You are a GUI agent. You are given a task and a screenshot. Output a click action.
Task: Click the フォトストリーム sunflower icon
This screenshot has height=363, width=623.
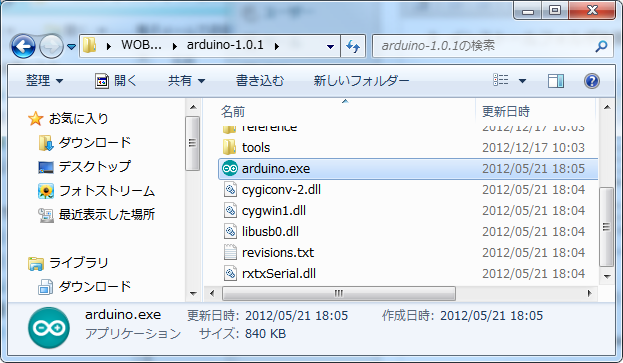click(46, 191)
